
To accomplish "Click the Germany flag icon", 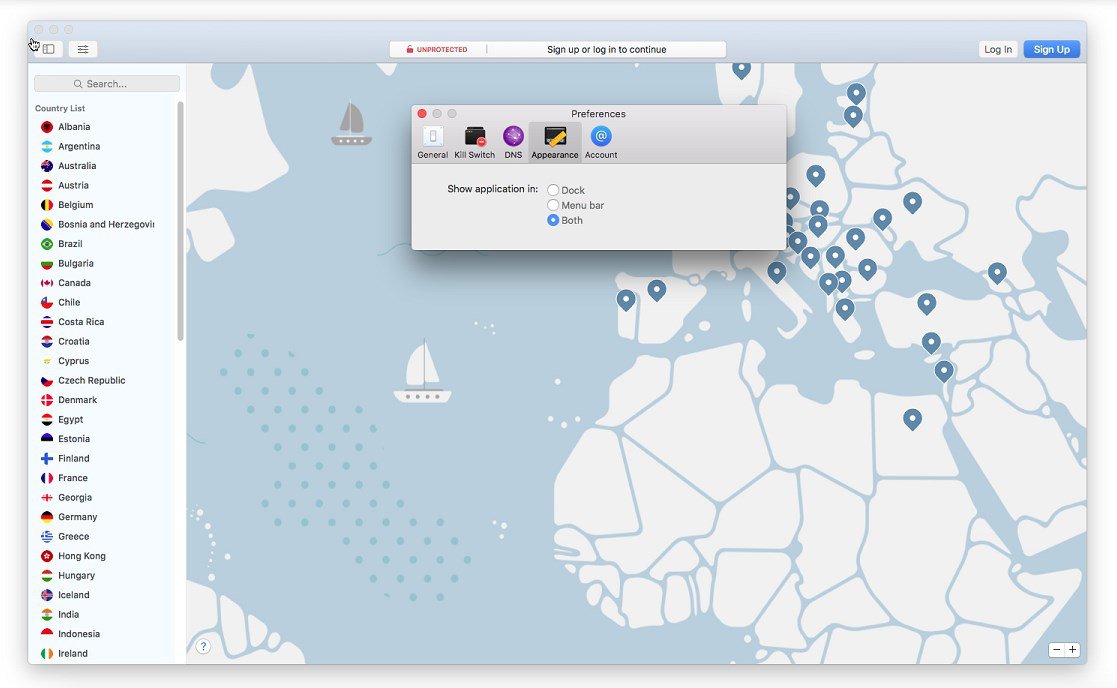I will click(x=47, y=517).
